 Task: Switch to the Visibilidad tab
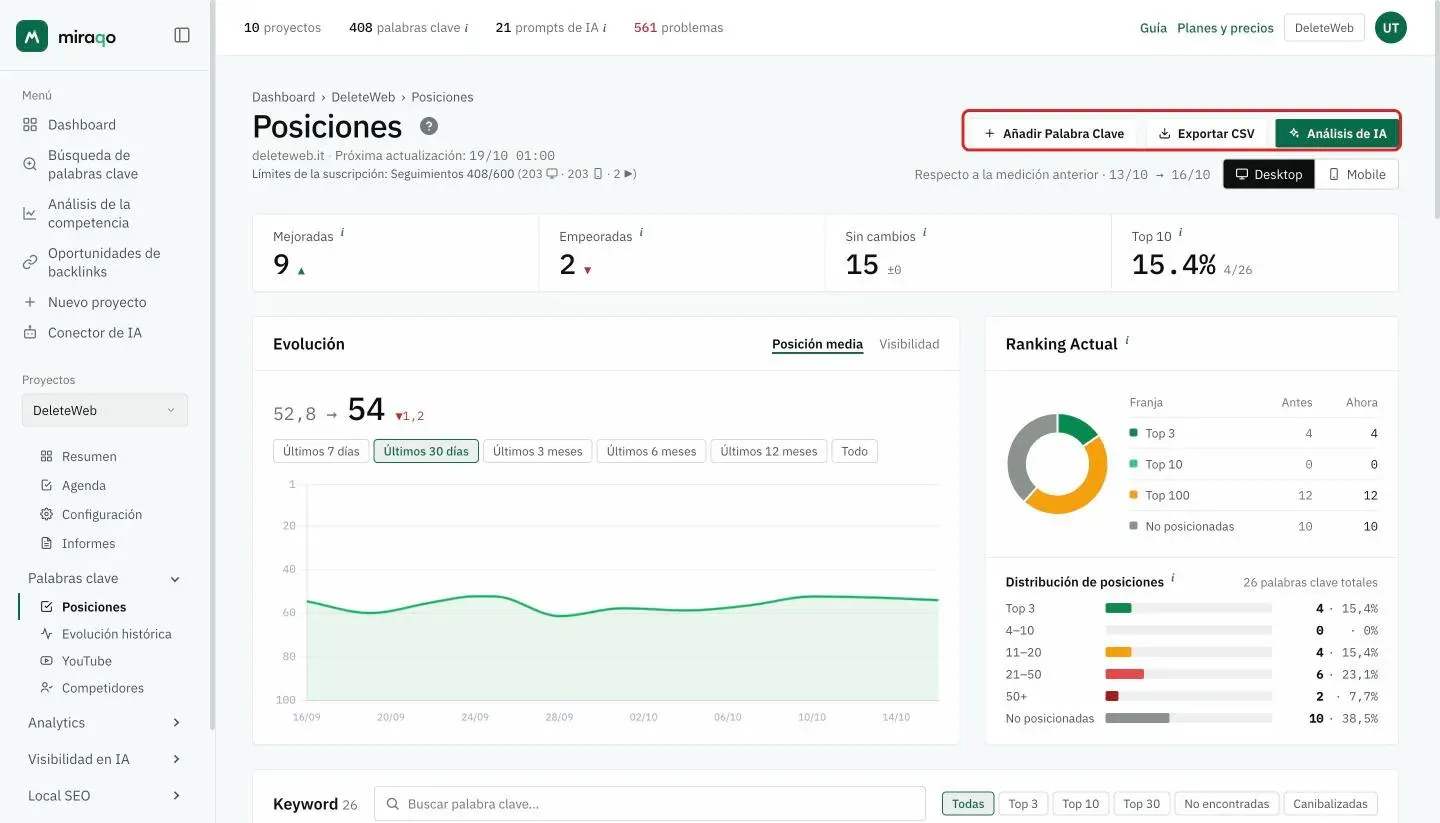[x=909, y=344]
